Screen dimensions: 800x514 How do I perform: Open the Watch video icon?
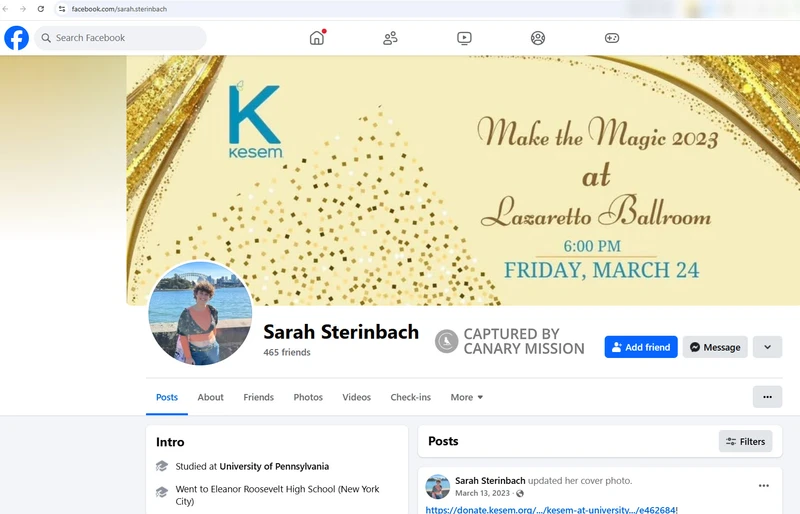tap(464, 38)
